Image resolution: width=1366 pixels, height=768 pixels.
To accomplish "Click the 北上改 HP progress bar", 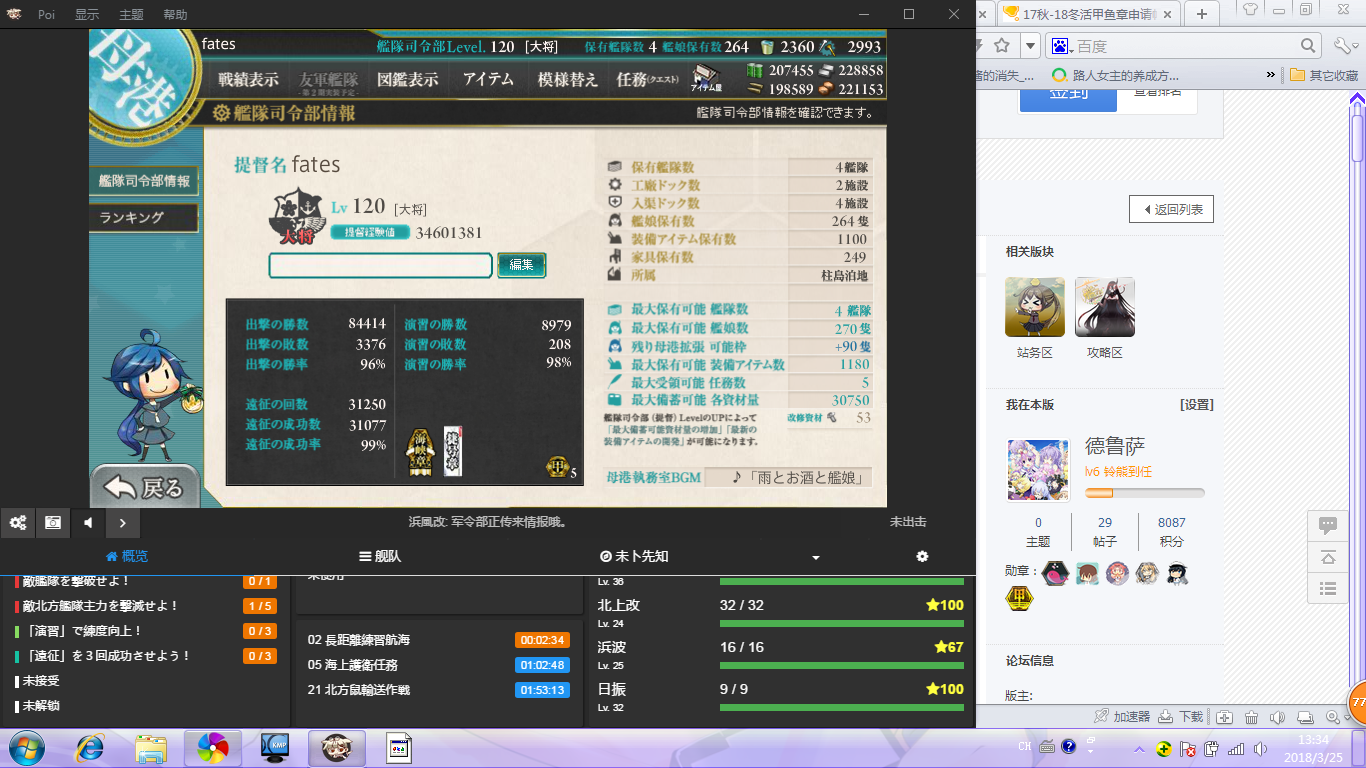I will (x=841, y=623).
